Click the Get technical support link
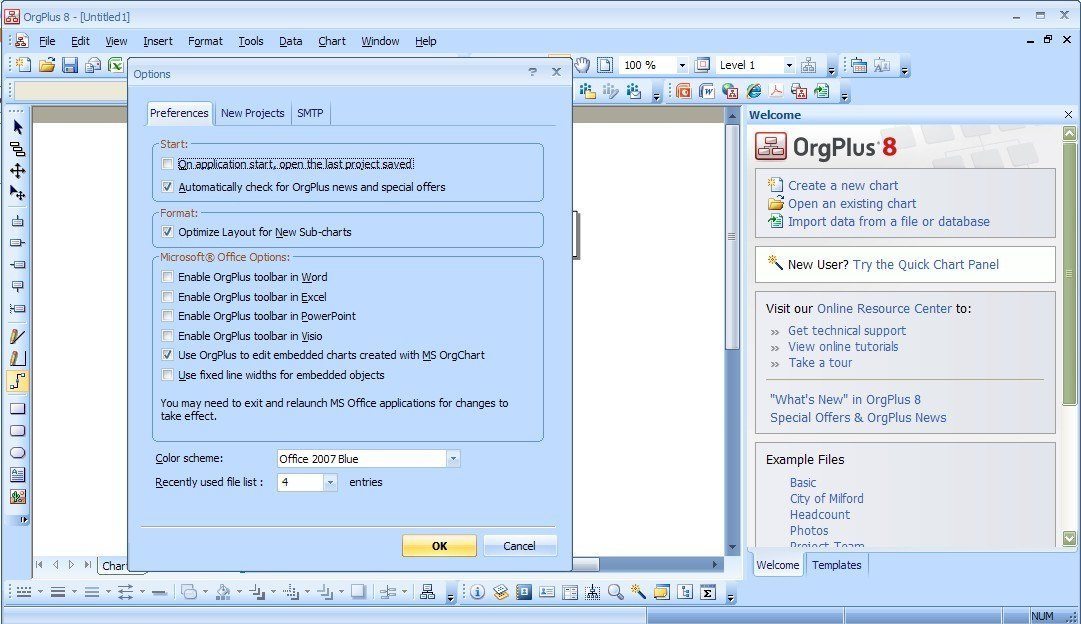Viewport: 1081px width, 624px height. point(847,330)
